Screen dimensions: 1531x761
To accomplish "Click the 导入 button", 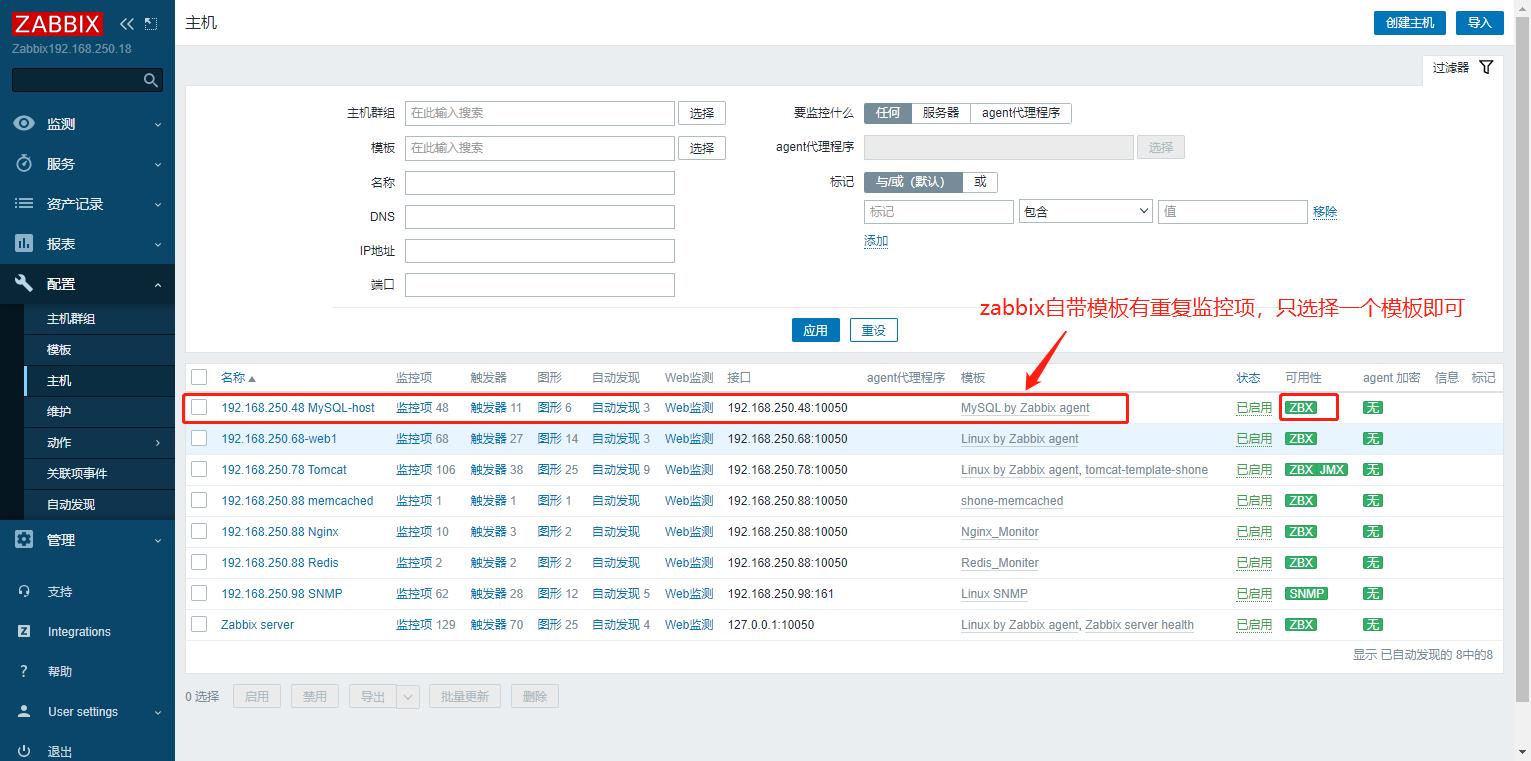I will coord(1479,23).
